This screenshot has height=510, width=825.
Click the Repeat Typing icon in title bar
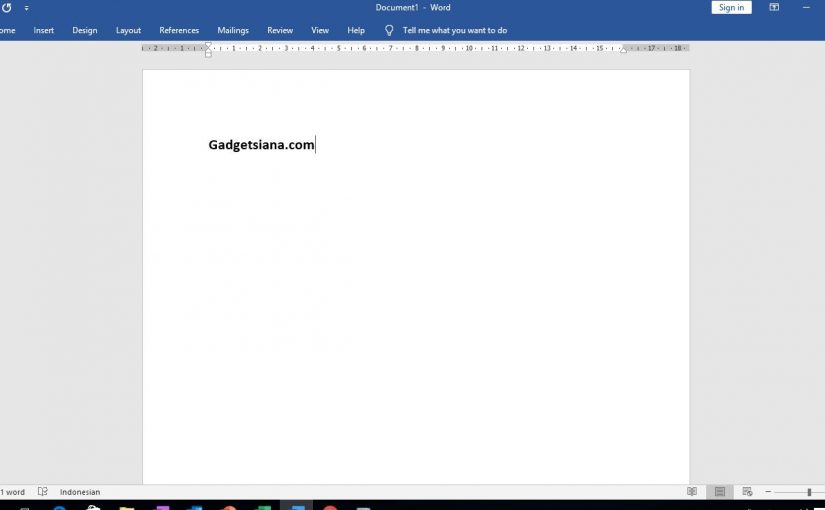pos(6,8)
